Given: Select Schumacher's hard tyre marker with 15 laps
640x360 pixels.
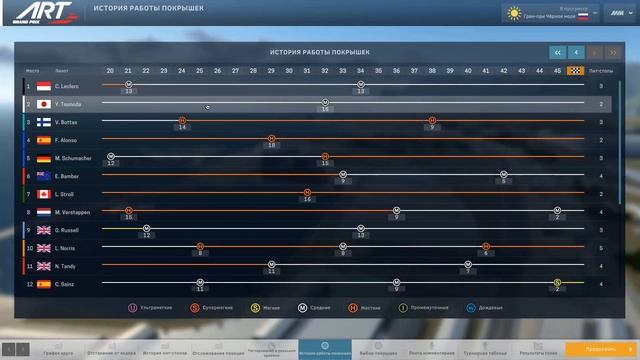Looking at the screenshot, I should tap(325, 156).
